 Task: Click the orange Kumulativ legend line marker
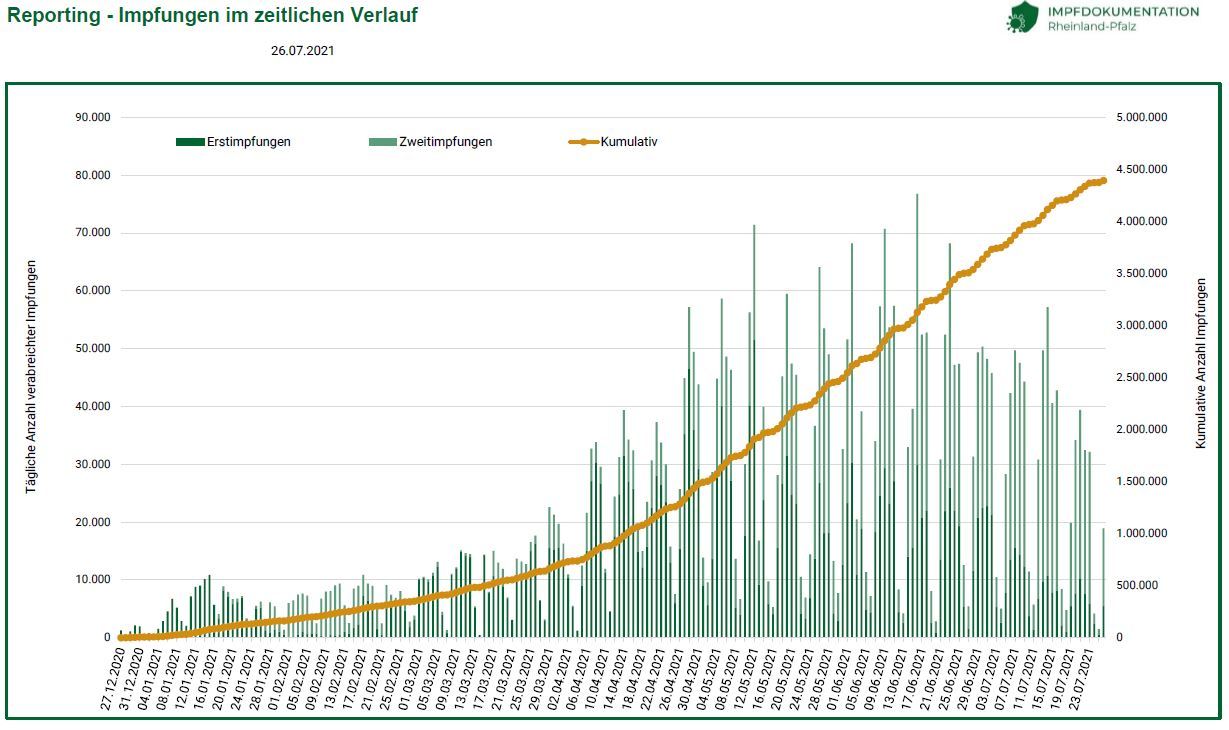pyautogui.click(x=583, y=142)
